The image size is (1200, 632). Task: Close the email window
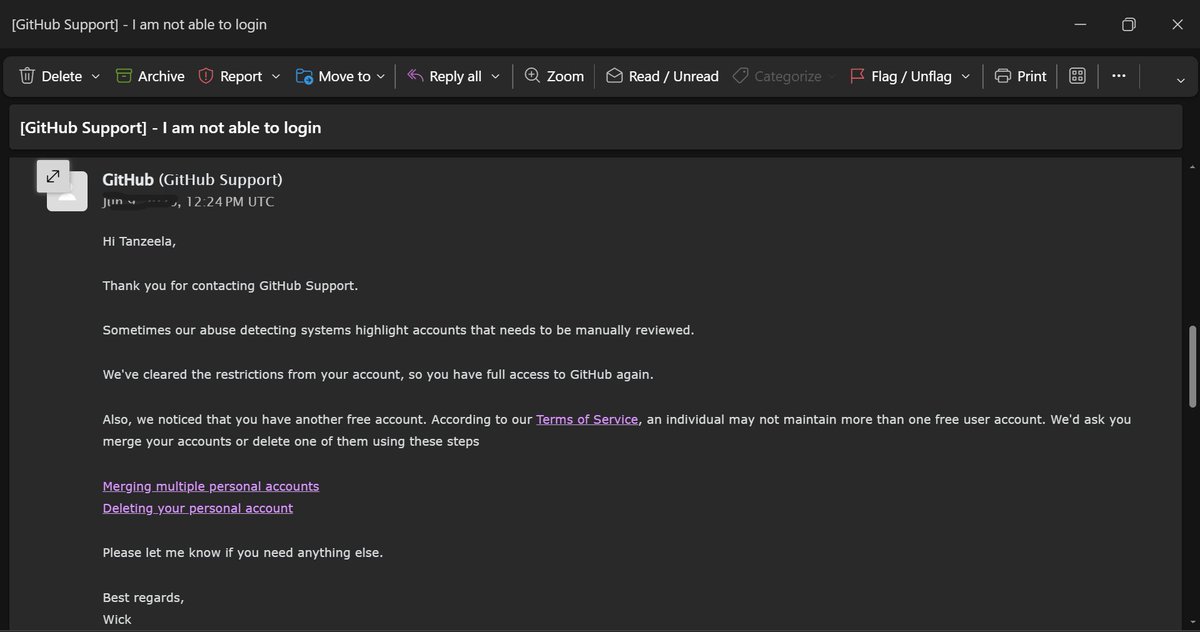point(1176,24)
